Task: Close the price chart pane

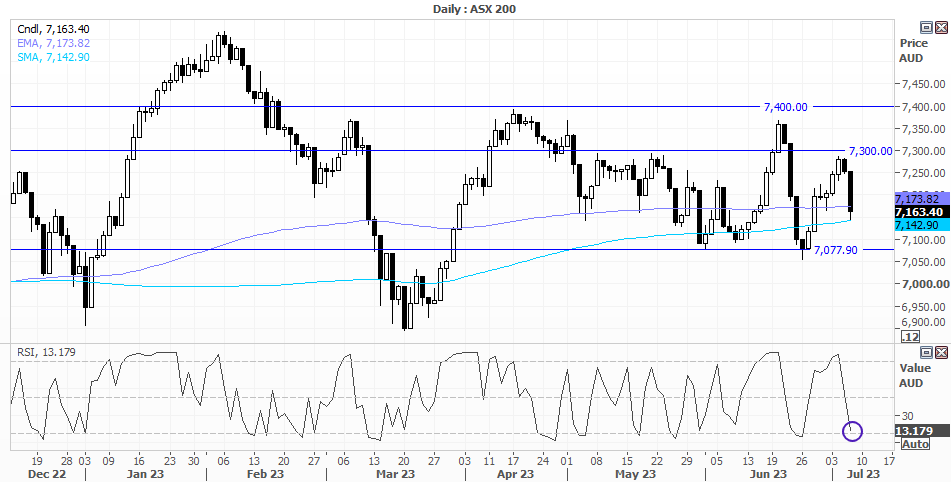Action: (x=941, y=27)
